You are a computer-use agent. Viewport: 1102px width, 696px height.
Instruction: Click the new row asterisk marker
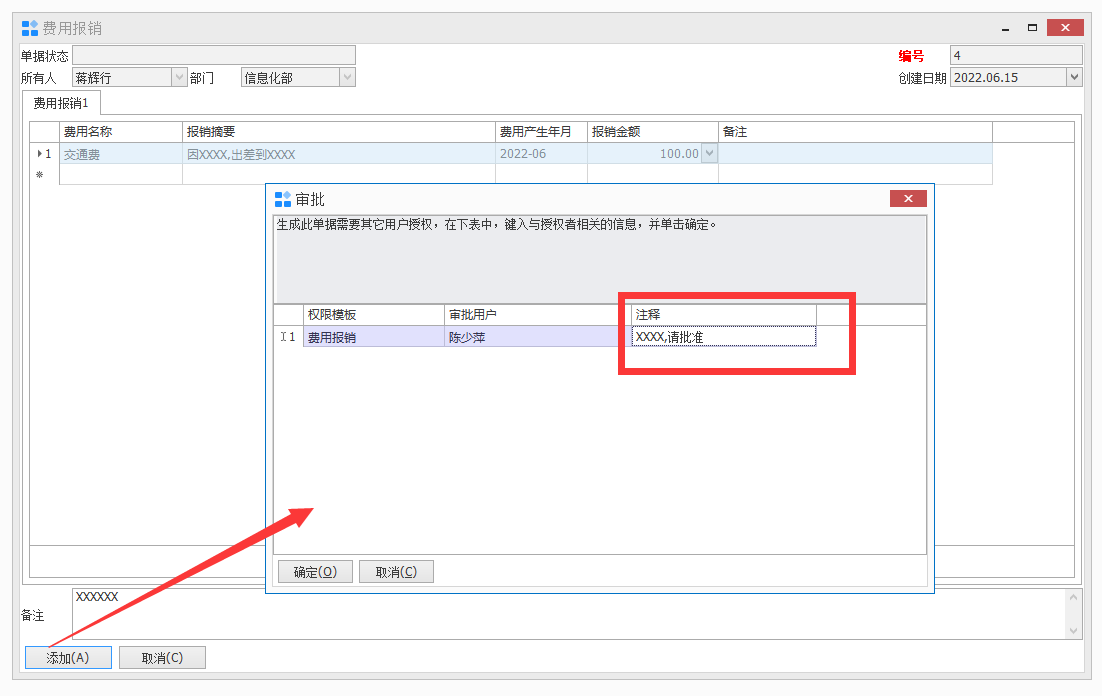pos(40,175)
